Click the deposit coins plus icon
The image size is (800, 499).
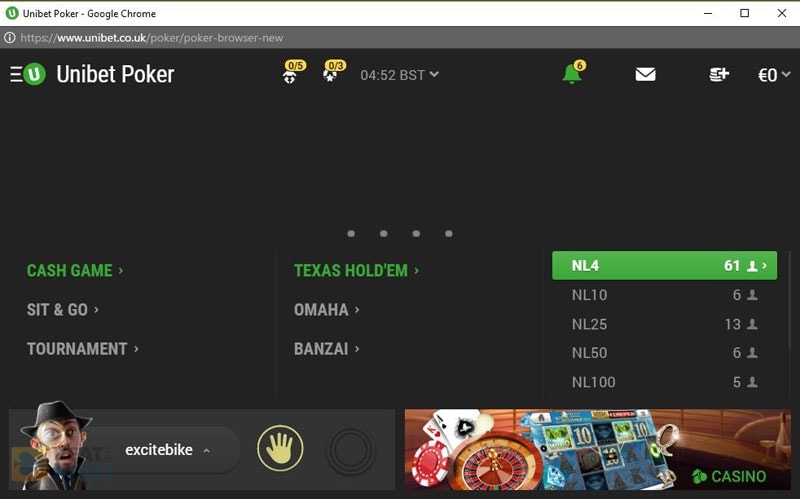pos(719,74)
